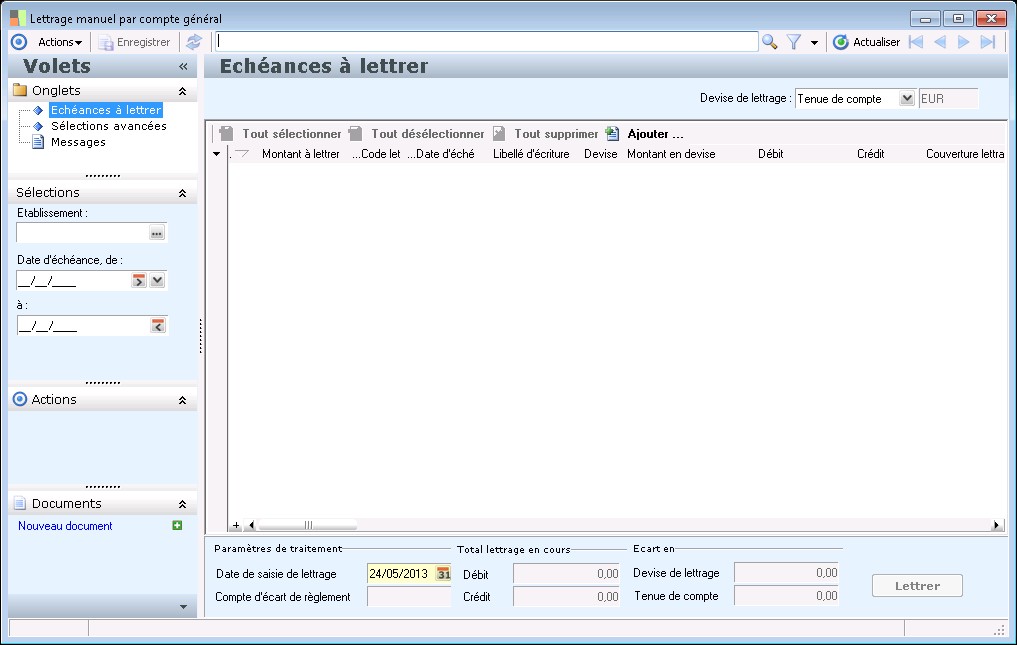The image size is (1017, 645).
Task: Click the Date de saisie de lettrage field
Action: pyautogui.click(x=401, y=574)
